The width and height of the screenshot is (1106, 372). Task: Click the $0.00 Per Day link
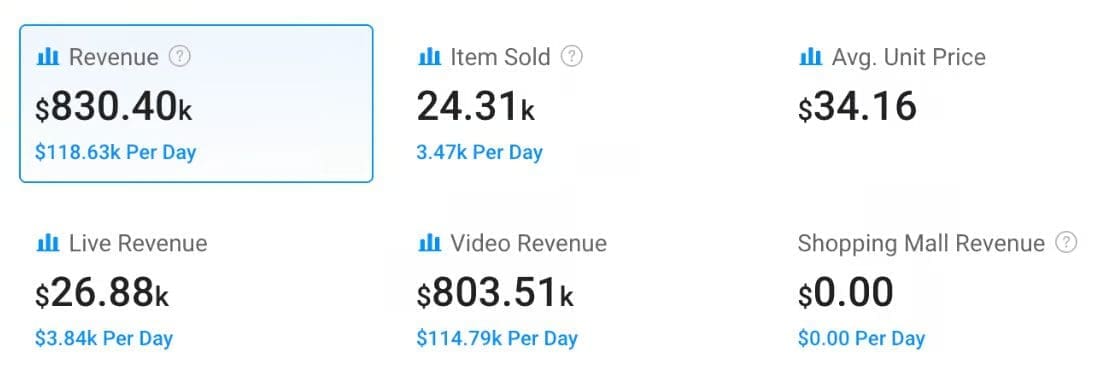pyautogui.click(x=861, y=339)
